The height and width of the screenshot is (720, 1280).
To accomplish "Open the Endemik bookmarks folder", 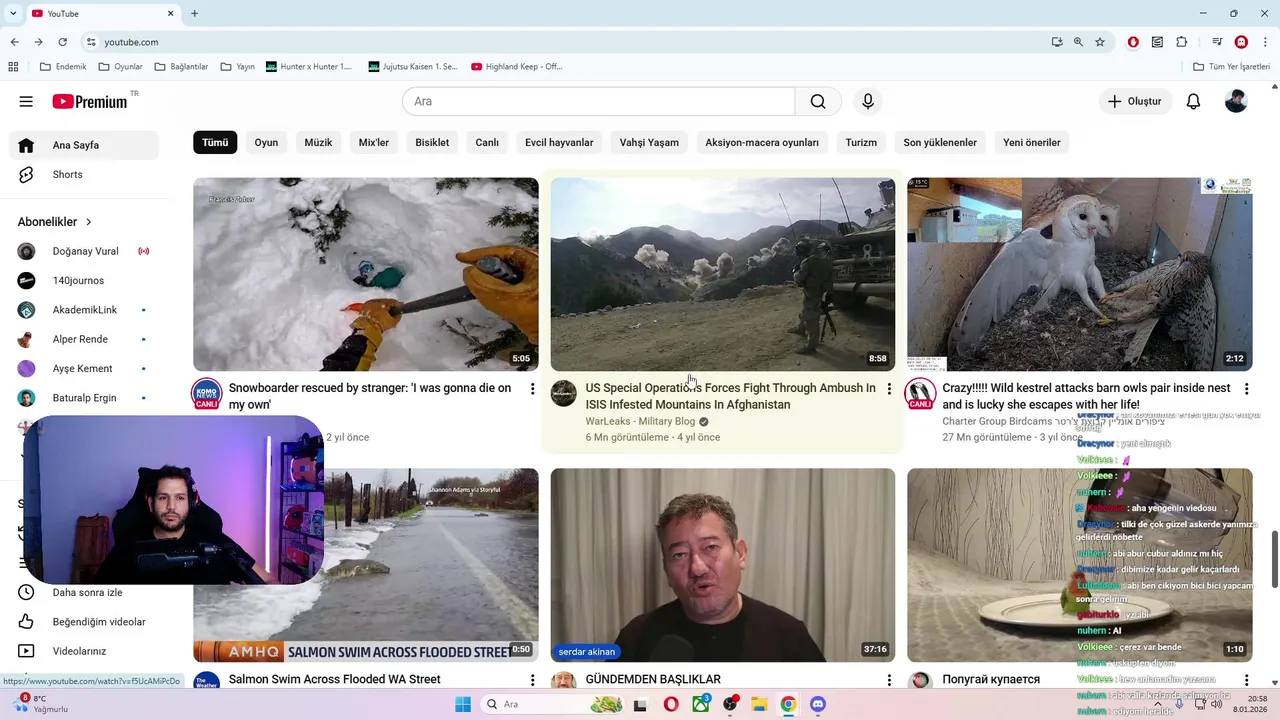I will [63, 67].
